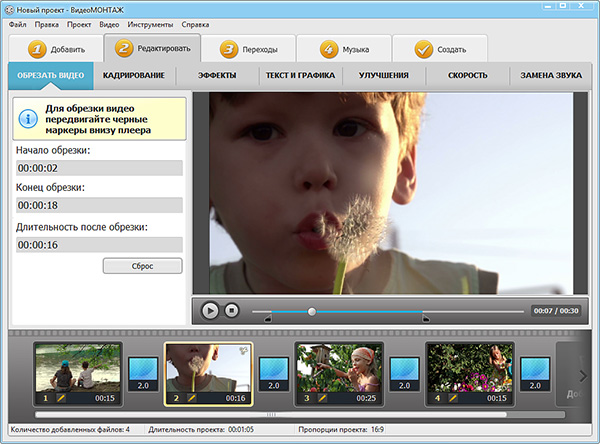Click the application icon in title bar
The width and height of the screenshot is (600, 444).
pyautogui.click(x=9, y=10)
